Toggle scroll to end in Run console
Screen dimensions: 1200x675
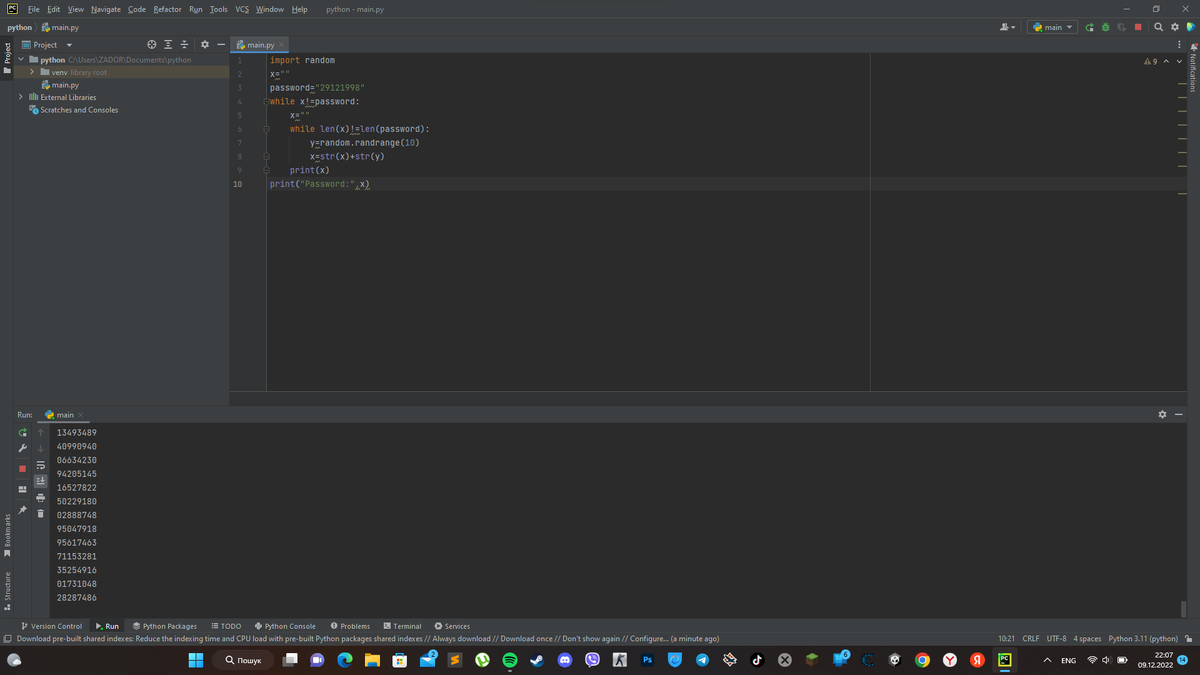coord(41,482)
